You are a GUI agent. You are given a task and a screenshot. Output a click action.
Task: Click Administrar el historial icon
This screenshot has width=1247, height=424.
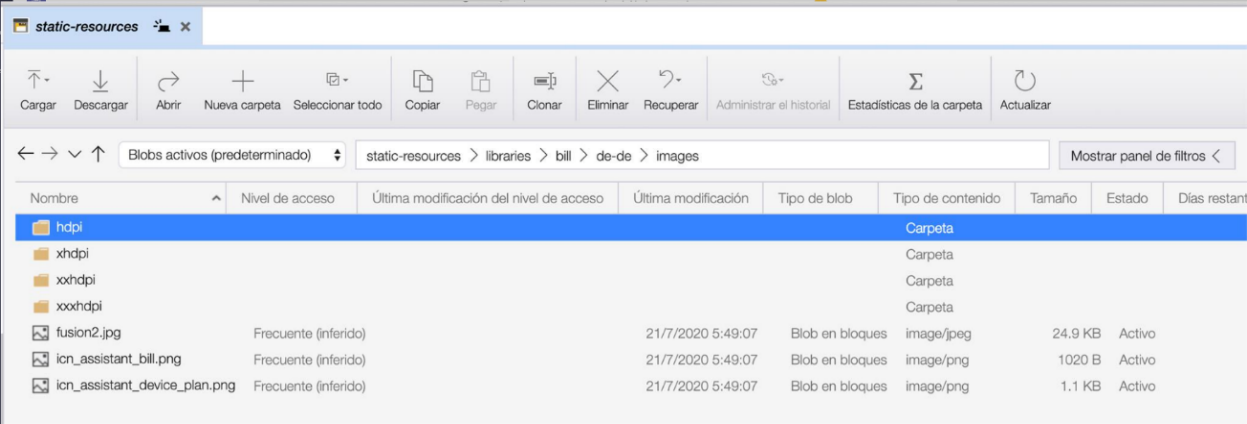pyautogui.click(x=770, y=79)
